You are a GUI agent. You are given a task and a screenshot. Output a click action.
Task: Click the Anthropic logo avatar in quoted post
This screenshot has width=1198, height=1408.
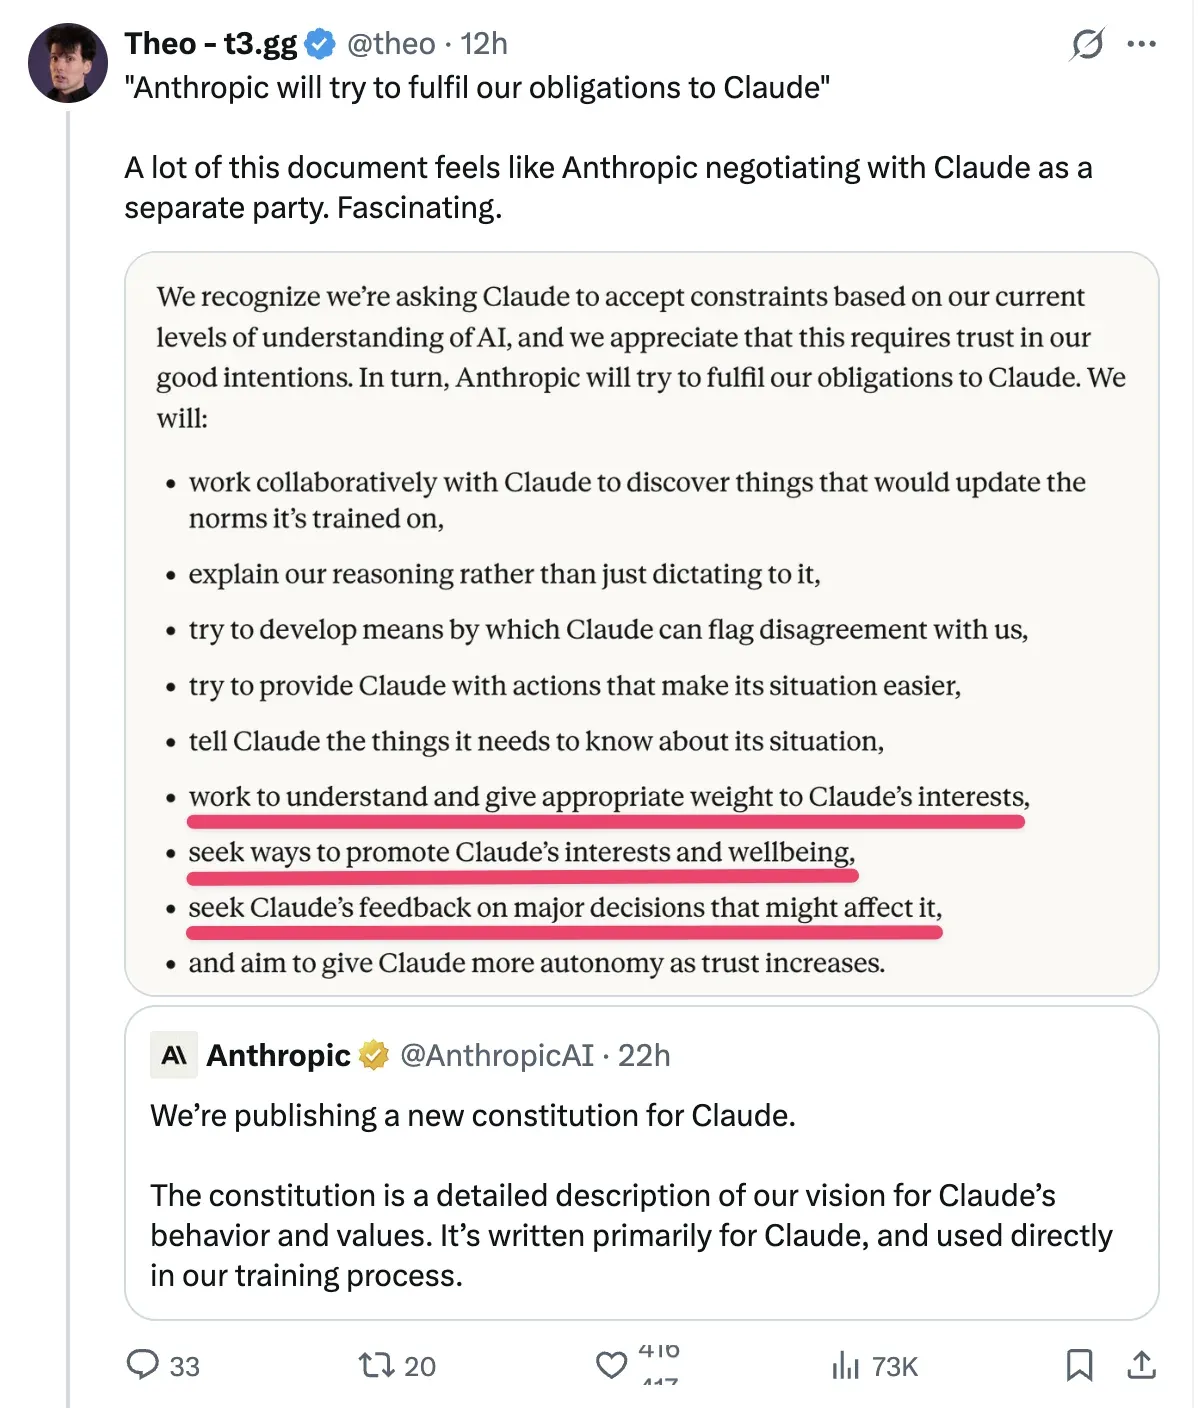click(174, 1055)
